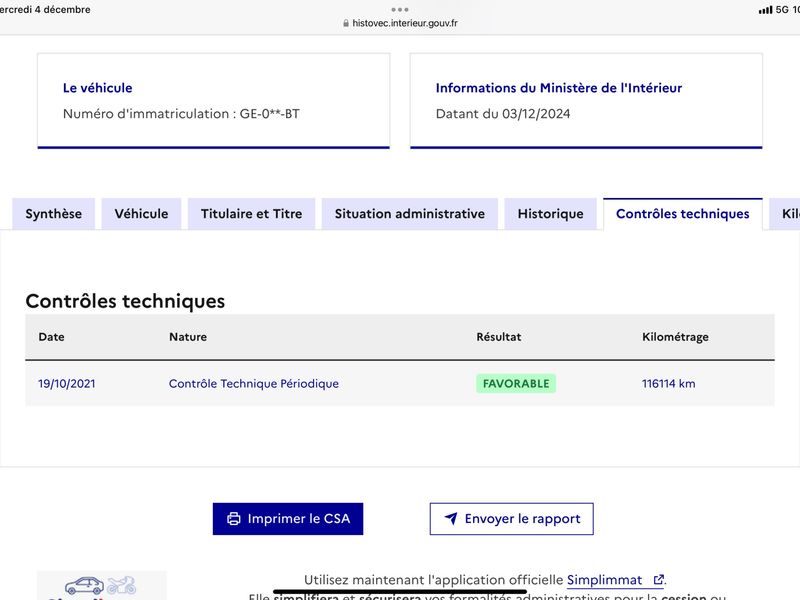Click the FAVORABLE result badge

click(x=516, y=384)
